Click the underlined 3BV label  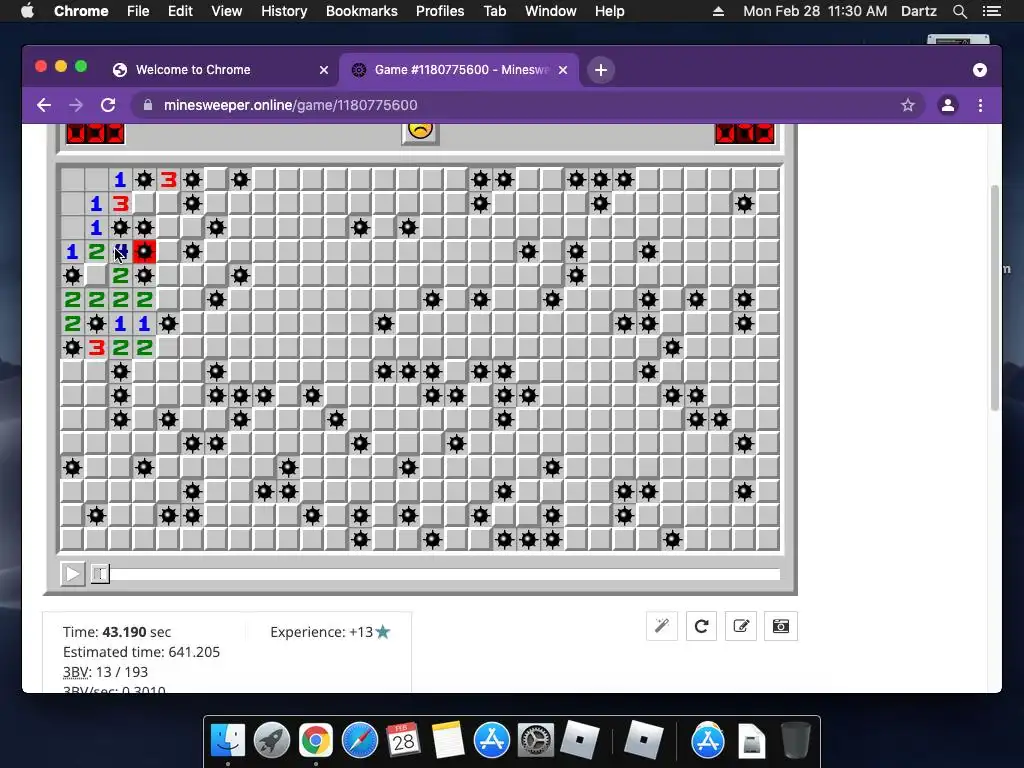tap(76, 672)
